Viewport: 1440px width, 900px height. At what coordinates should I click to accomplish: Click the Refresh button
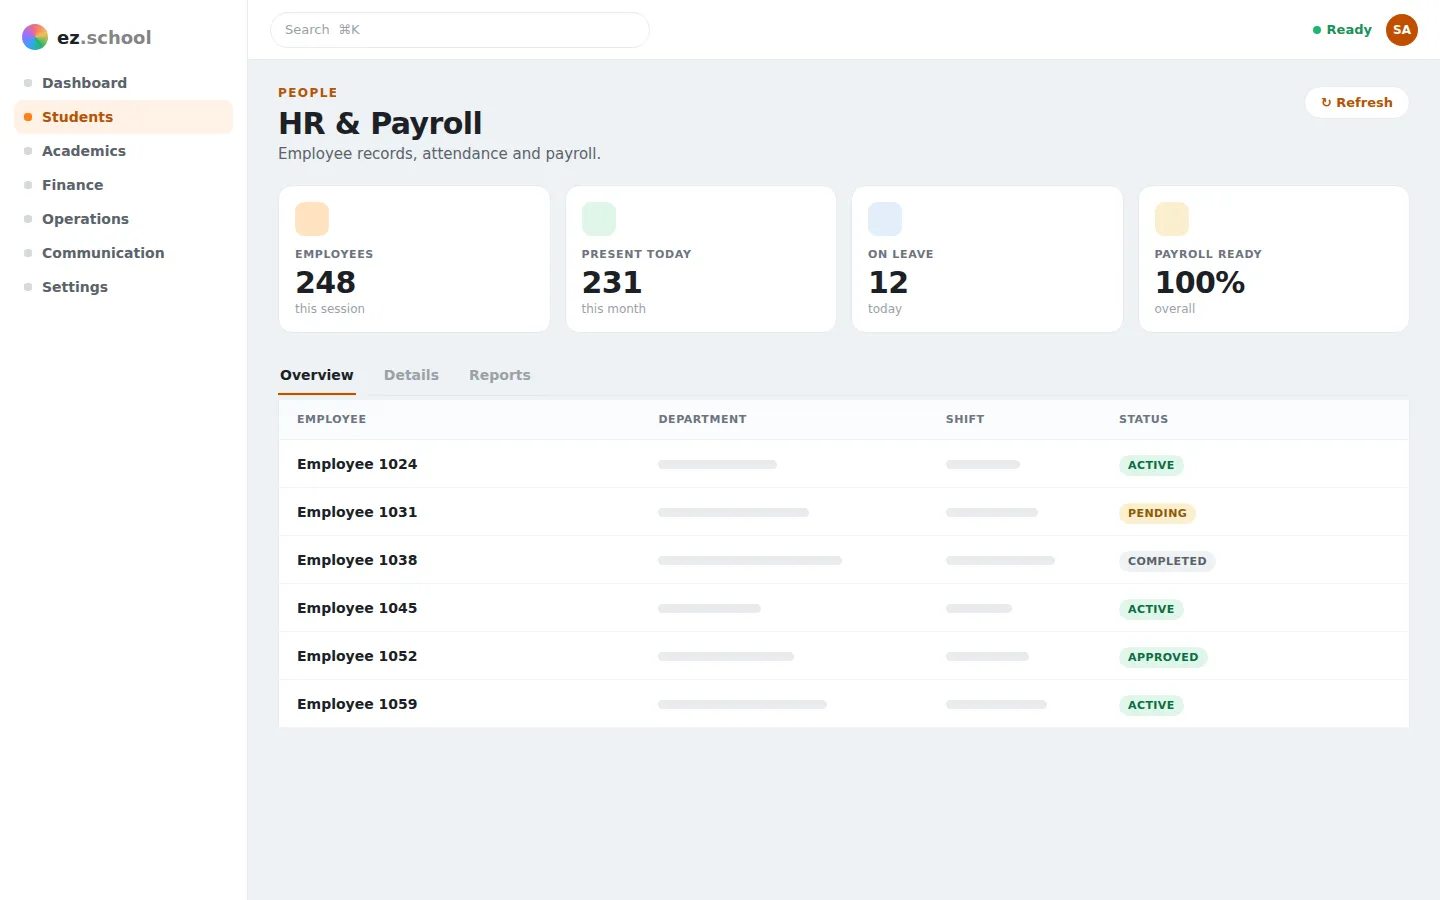1357,102
